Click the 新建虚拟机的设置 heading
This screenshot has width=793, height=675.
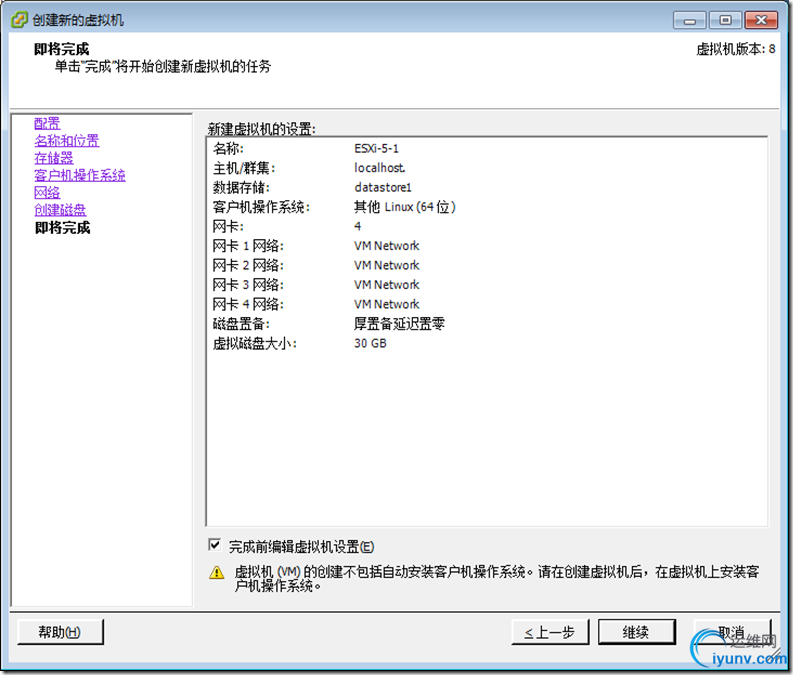coord(261,129)
